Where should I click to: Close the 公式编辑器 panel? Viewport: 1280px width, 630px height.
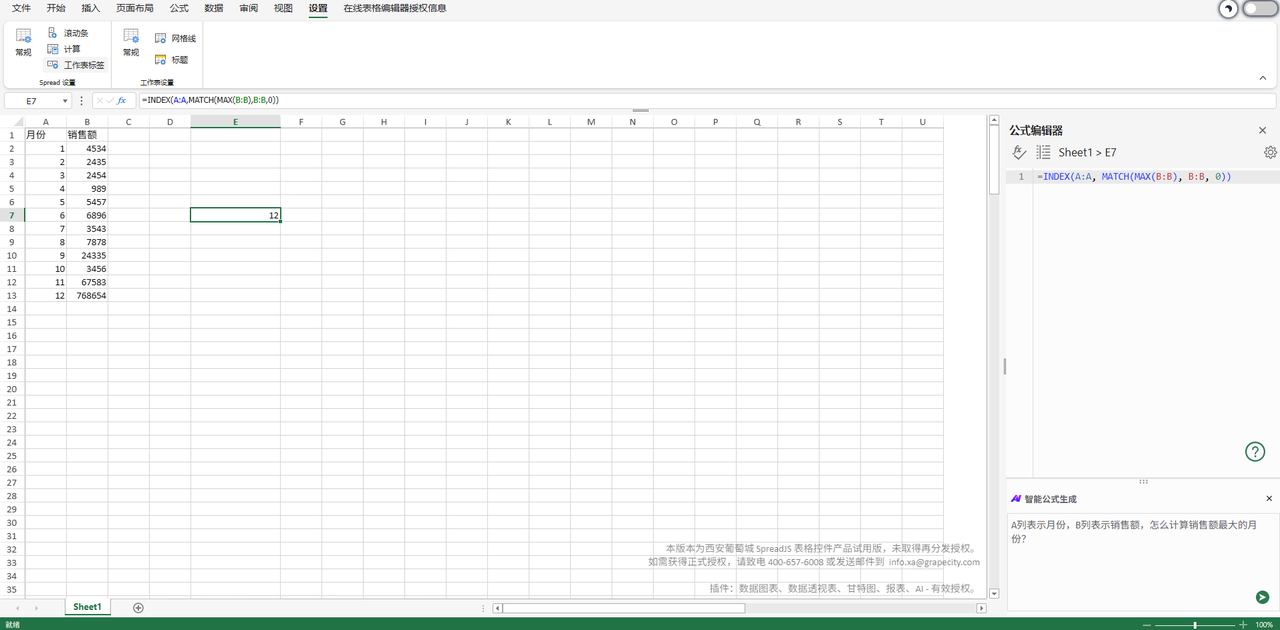click(x=1262, y=131)
